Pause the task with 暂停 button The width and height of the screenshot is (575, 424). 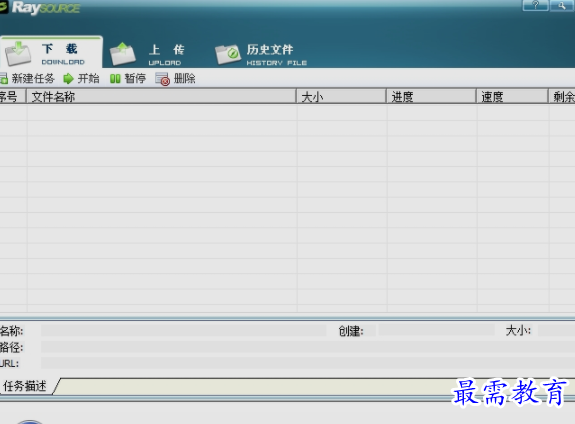tap(128, 78)
